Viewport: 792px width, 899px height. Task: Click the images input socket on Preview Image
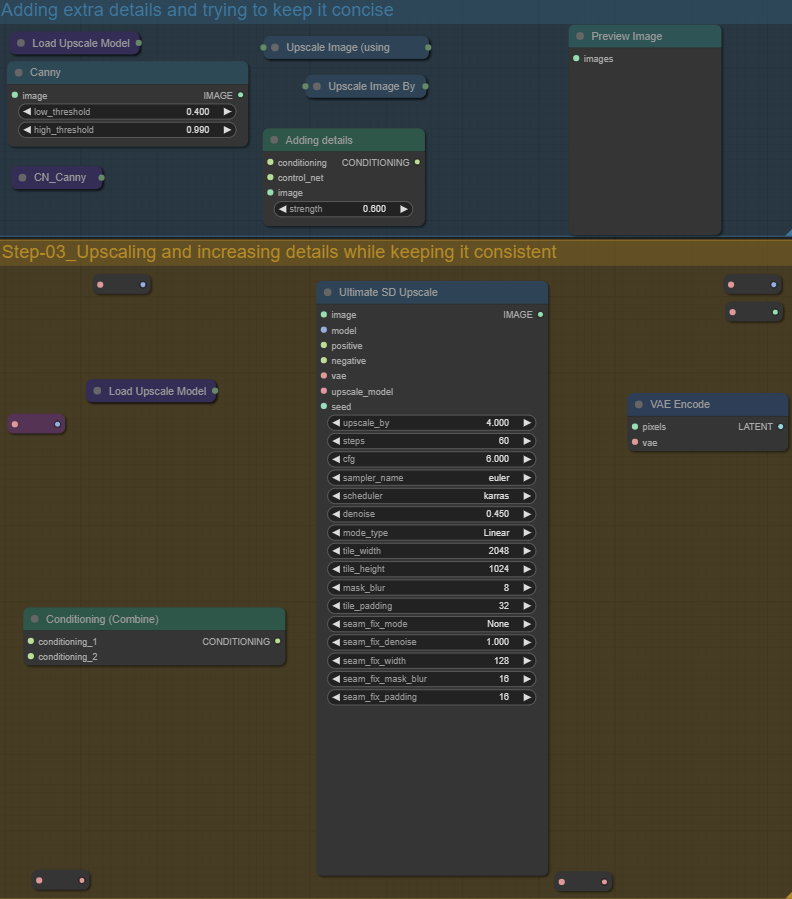point(577,59)
